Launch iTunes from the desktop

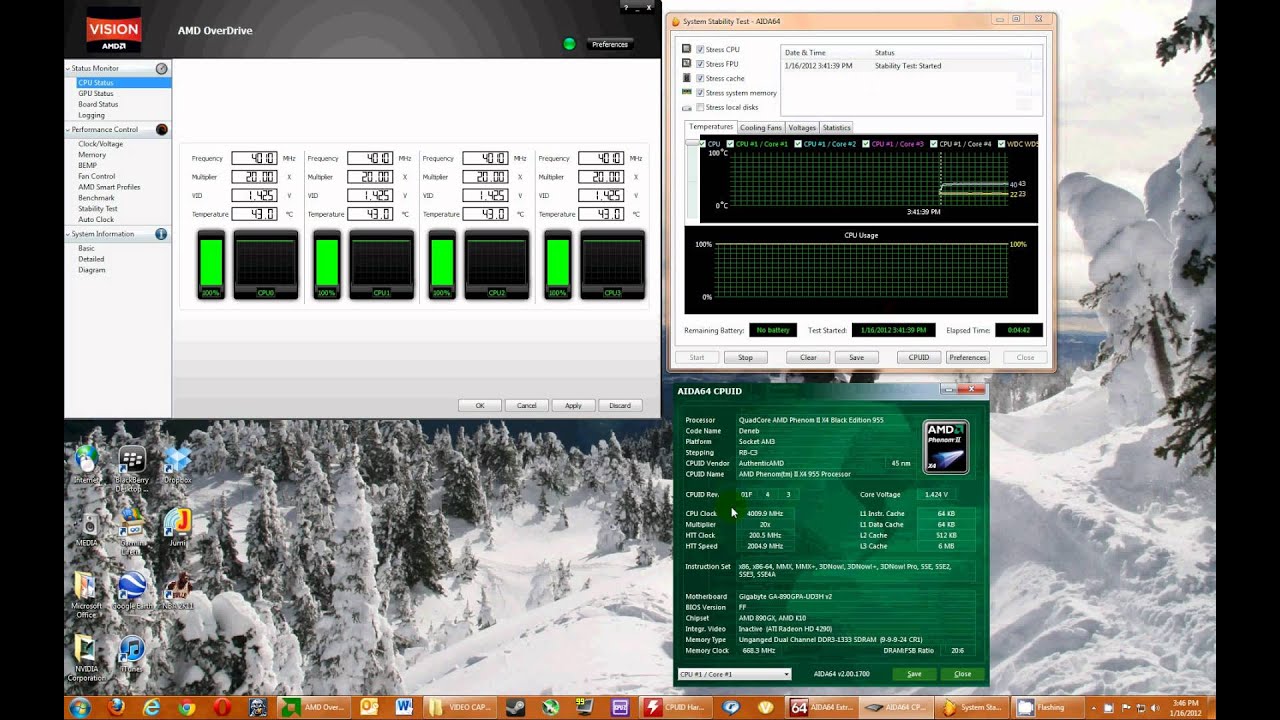click(x=132, y=654)
